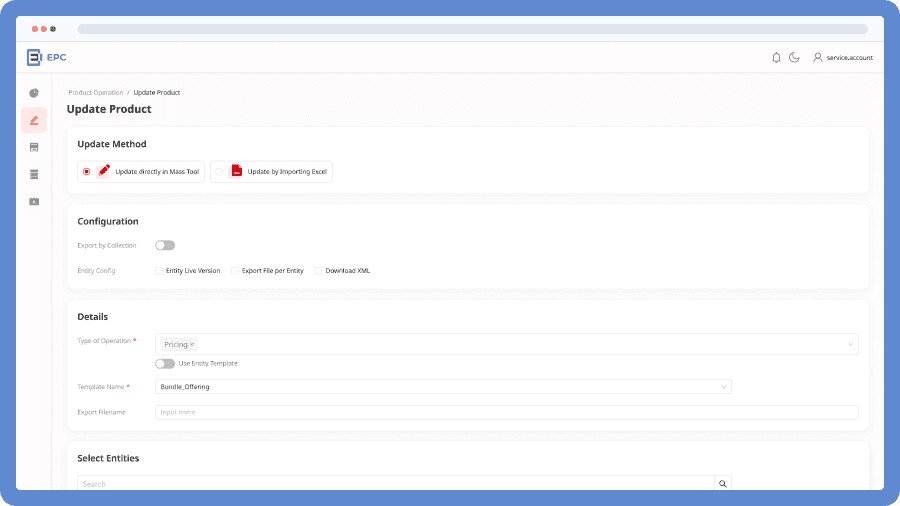Viewport: 900px width, 506px height.
Task: Click the browser address bar
Action: [x=472, y=29]
